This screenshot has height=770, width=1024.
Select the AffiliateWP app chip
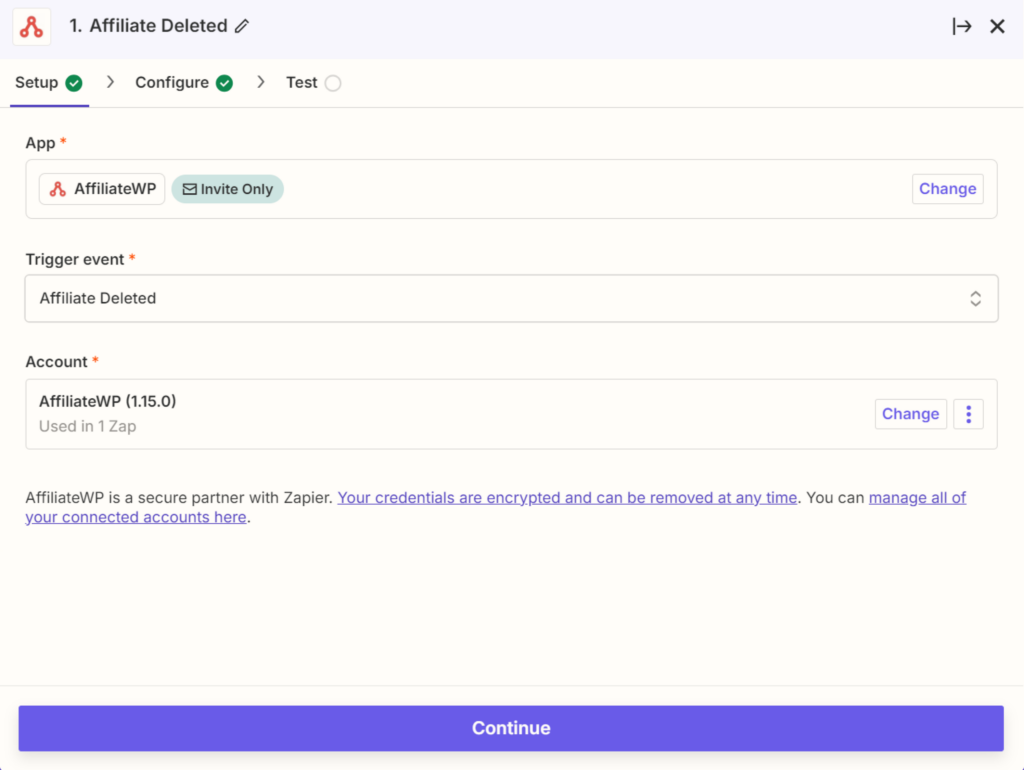(x=102, y=189)
